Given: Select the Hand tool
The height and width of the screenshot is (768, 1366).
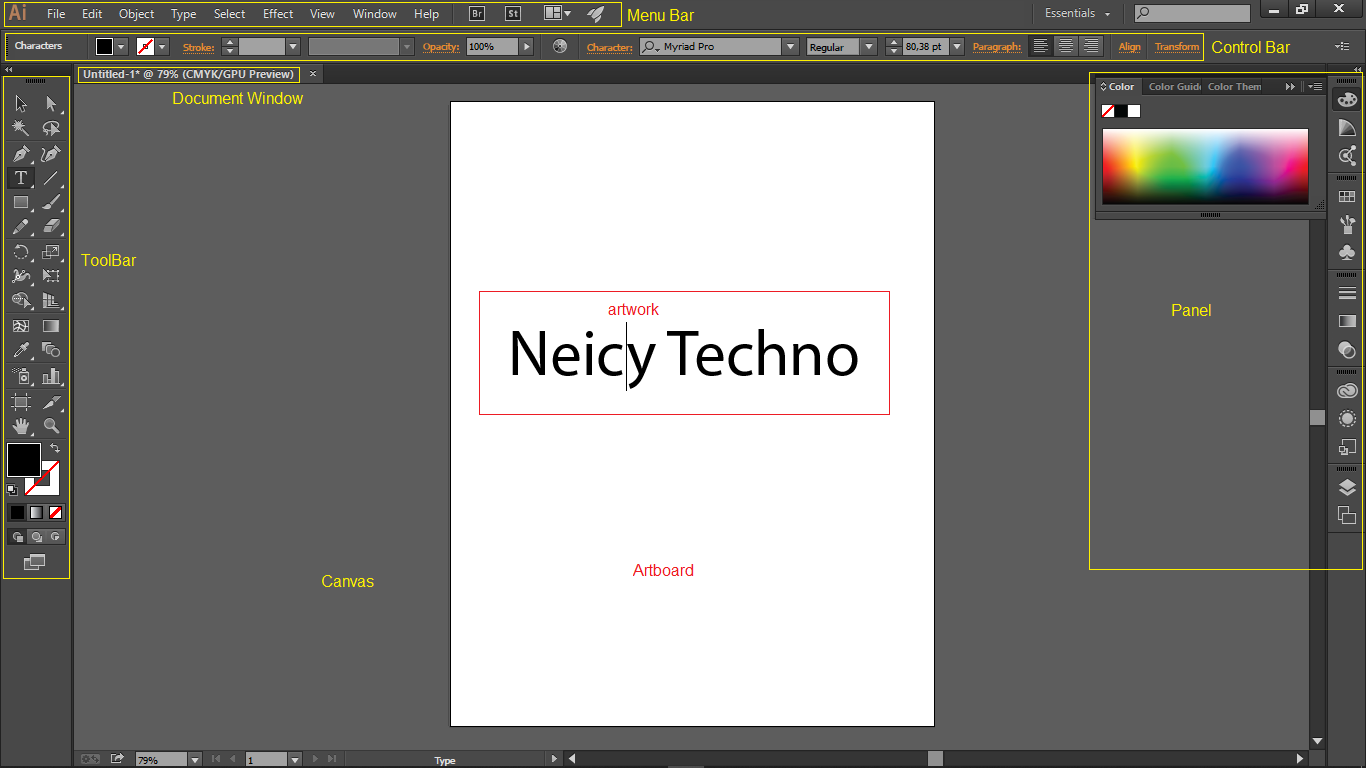Looking at the screenshot, I should (x=21, y=426).
